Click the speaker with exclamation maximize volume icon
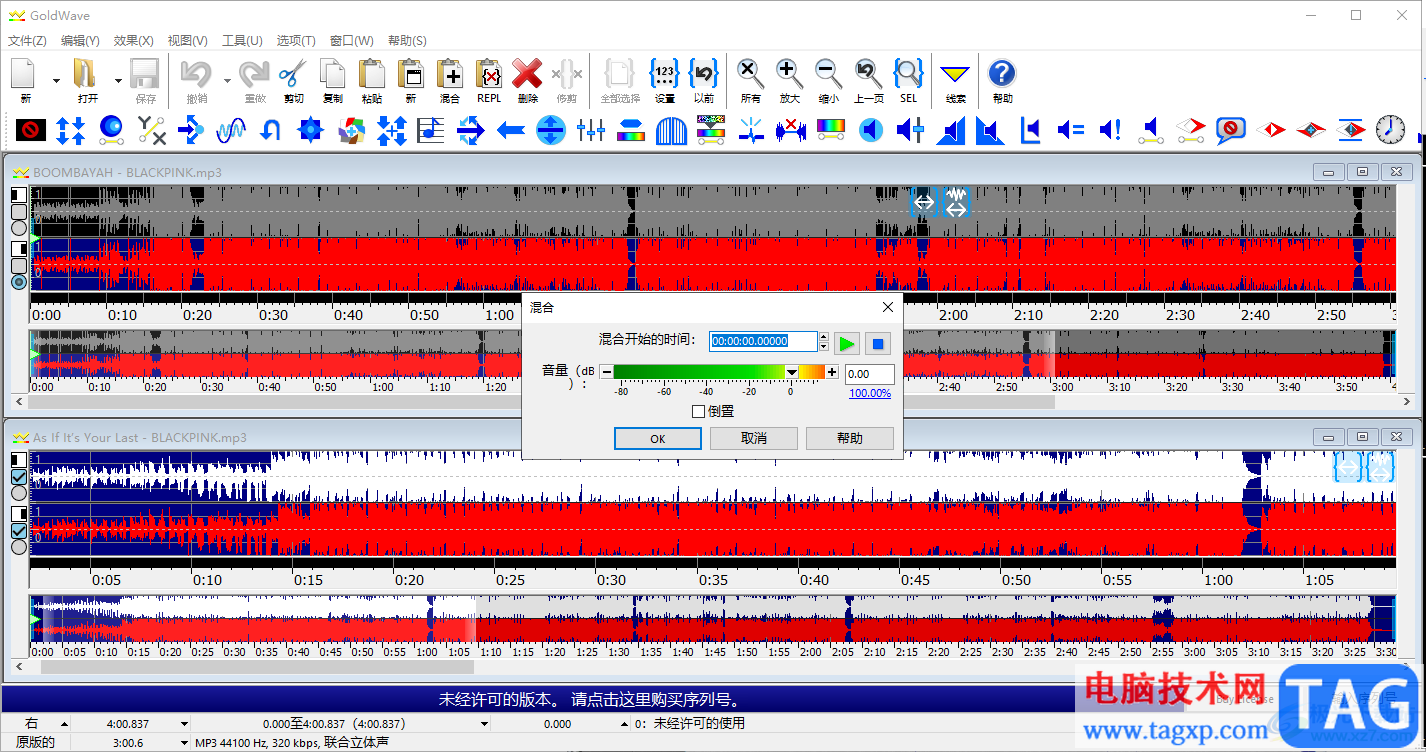Image resolution: width=1426 pixels, height=752 pixels. pos(1110,130)
